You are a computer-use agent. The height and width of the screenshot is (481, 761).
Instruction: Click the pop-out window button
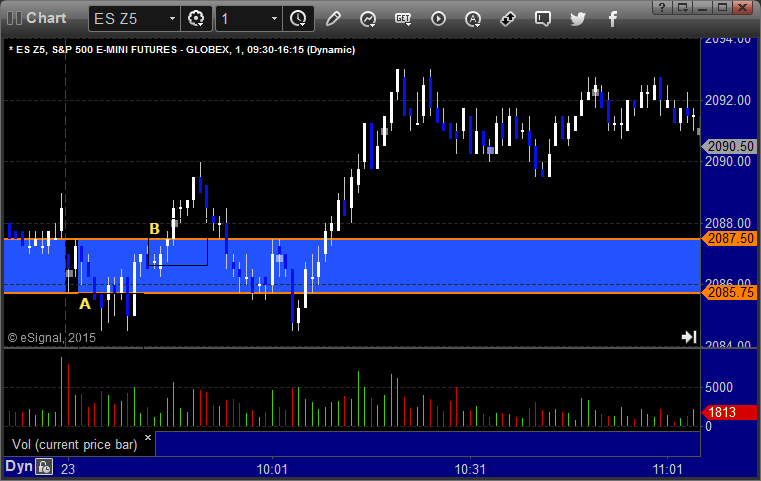[682, 7]
